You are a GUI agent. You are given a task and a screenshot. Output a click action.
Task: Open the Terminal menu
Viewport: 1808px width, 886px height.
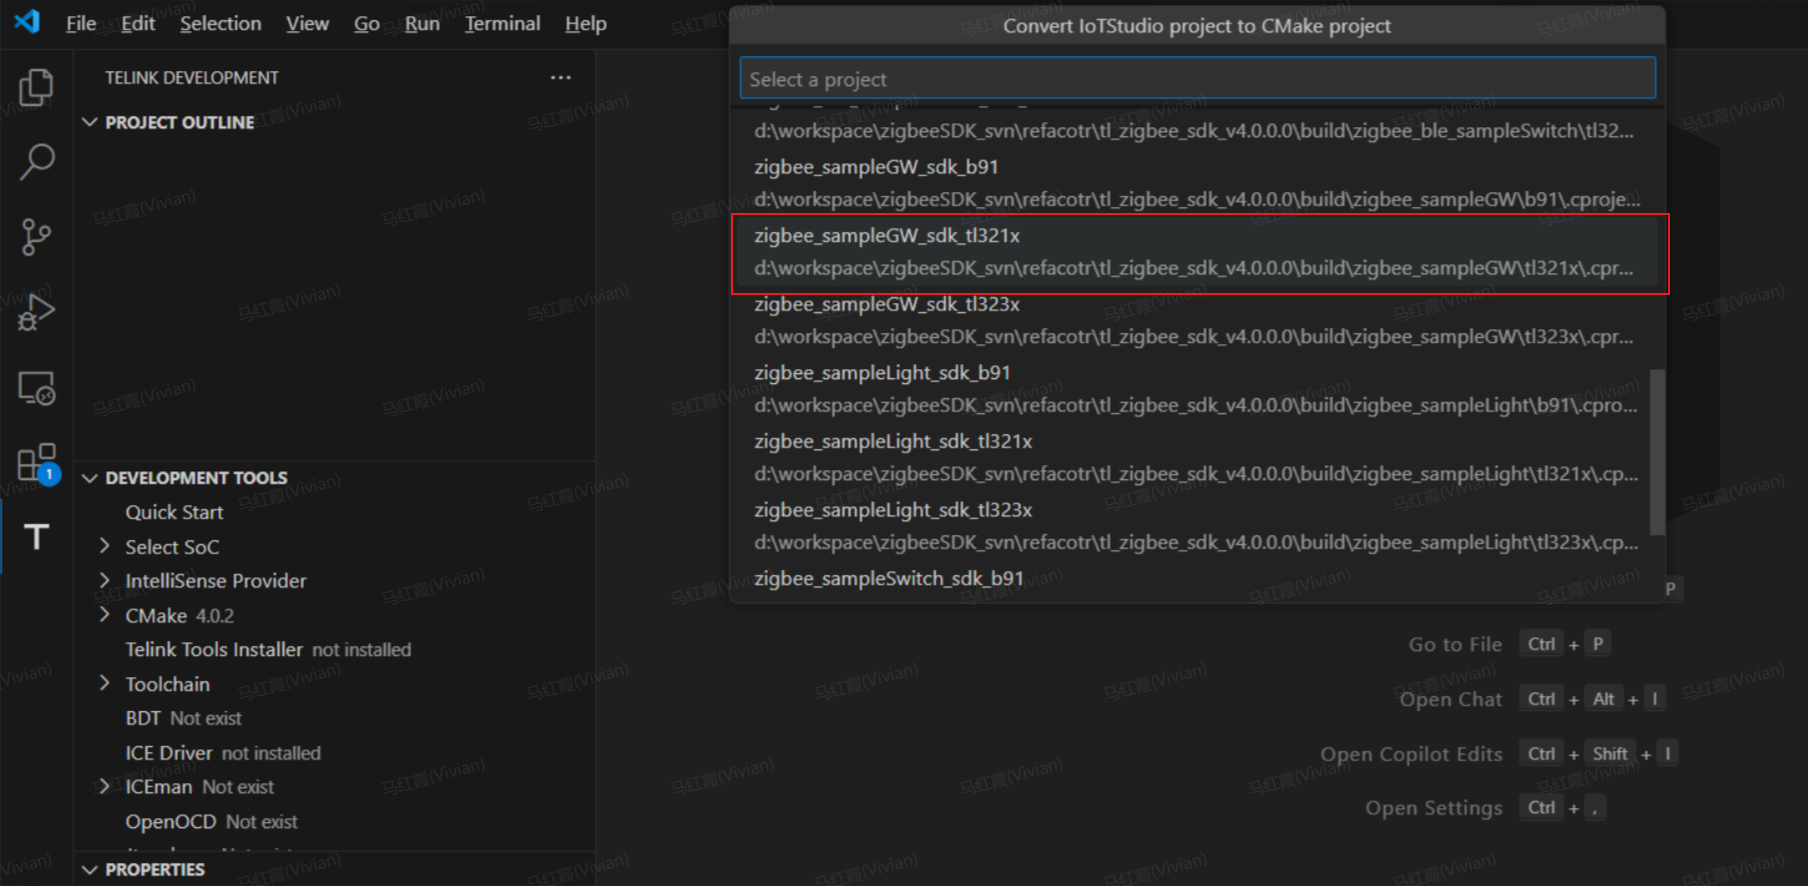point(502,23)
